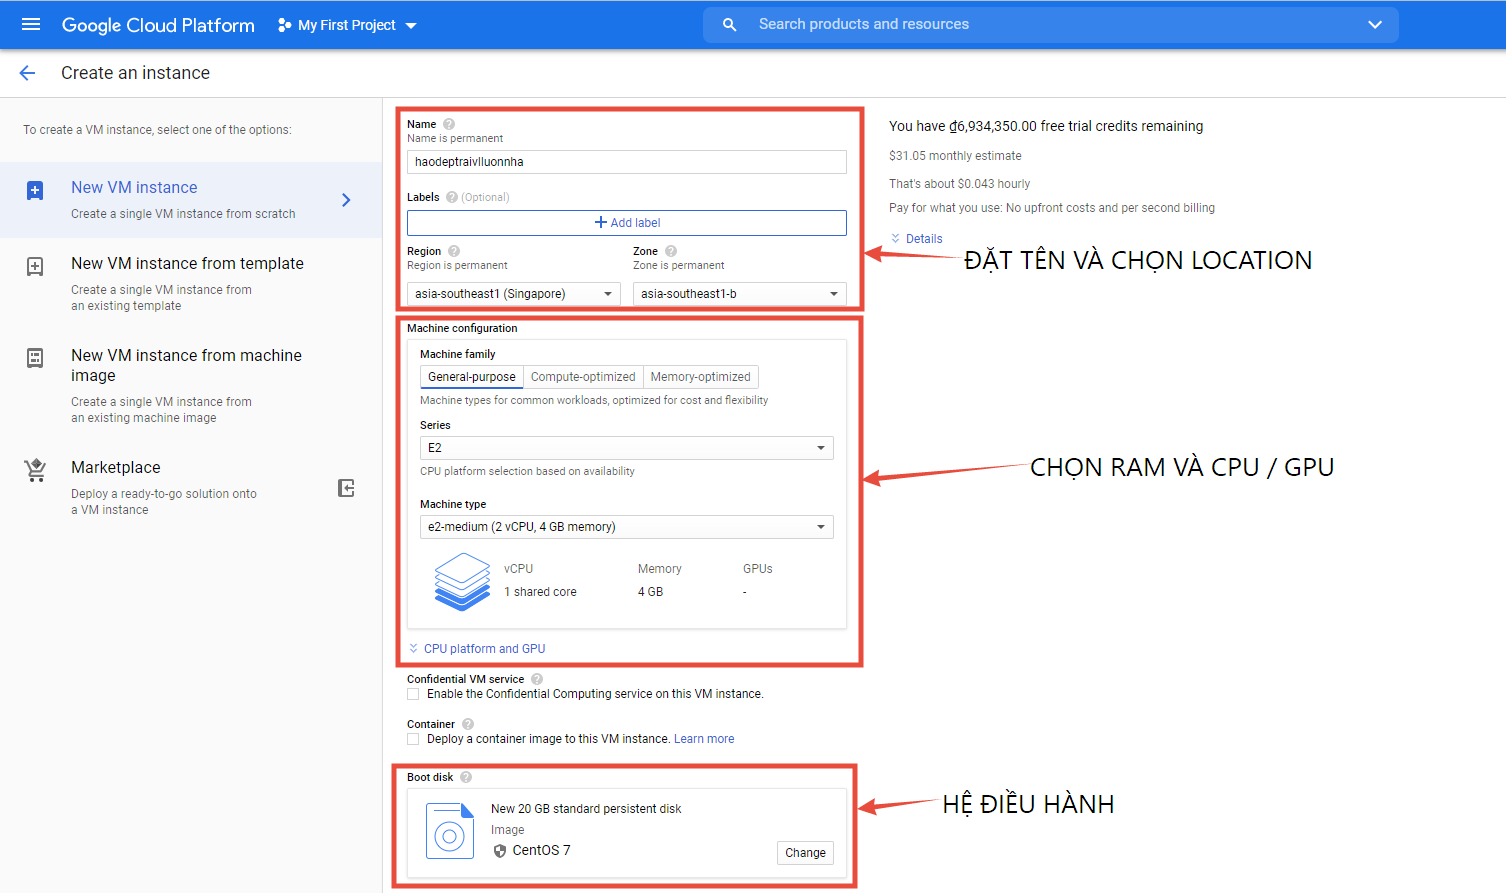
Task: Open help icon next to Region
Action: (454, 251)
